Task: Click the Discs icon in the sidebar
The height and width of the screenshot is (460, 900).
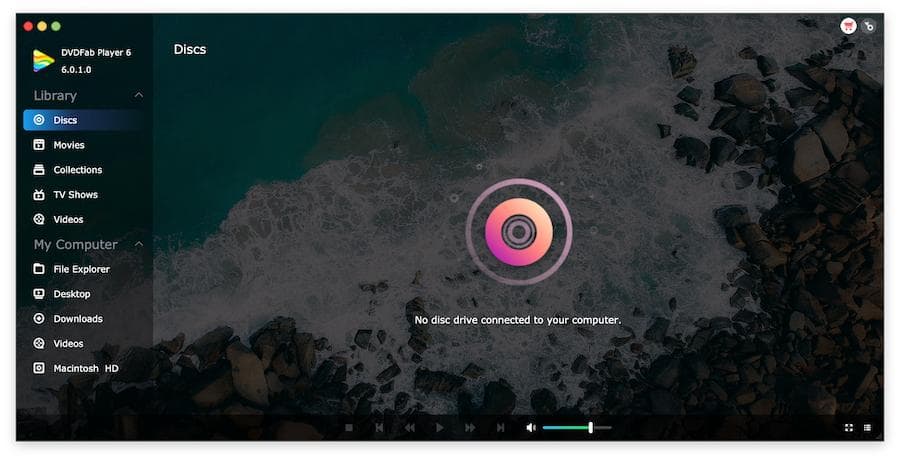Action: click(x=38, y=119)
